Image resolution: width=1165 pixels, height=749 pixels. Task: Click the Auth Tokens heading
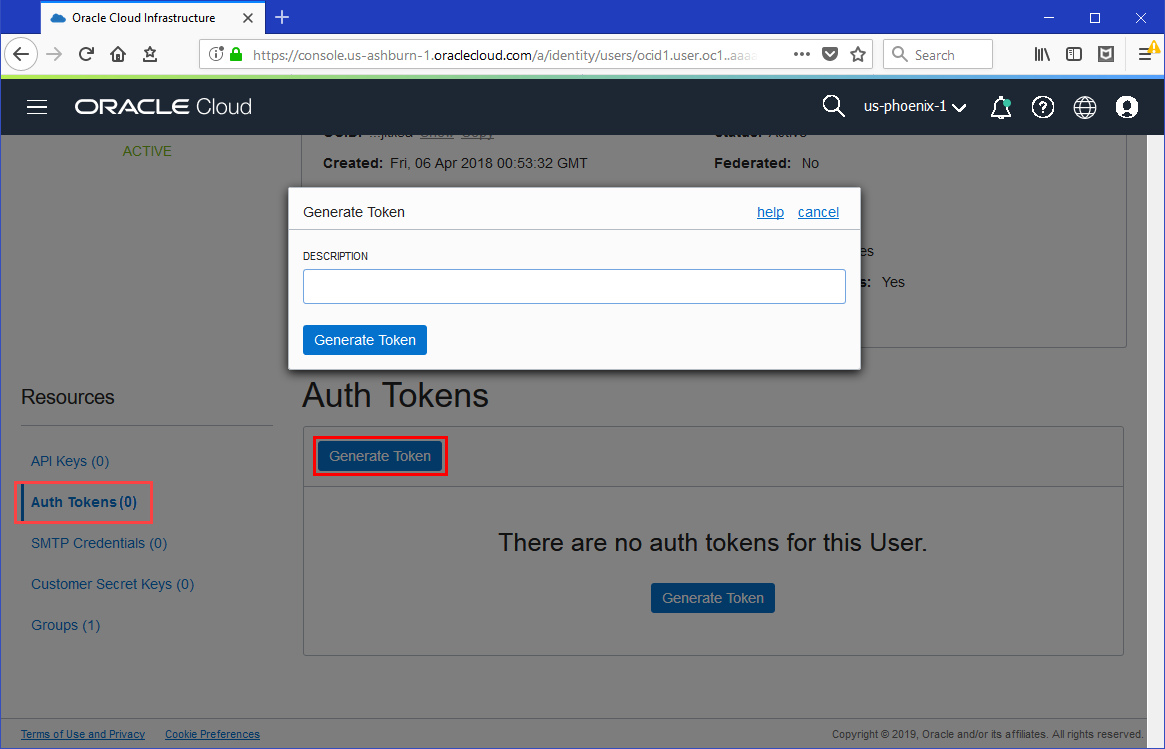click(395, 395)
